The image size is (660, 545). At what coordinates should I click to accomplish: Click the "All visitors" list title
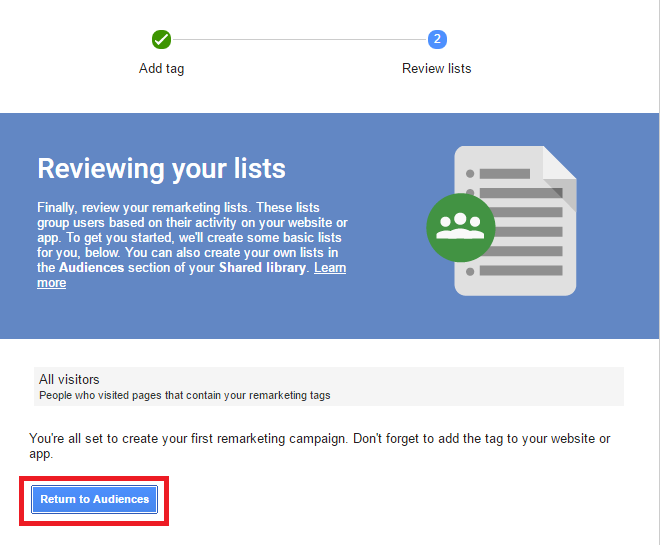pyautogui.click(x=69, y=379)
